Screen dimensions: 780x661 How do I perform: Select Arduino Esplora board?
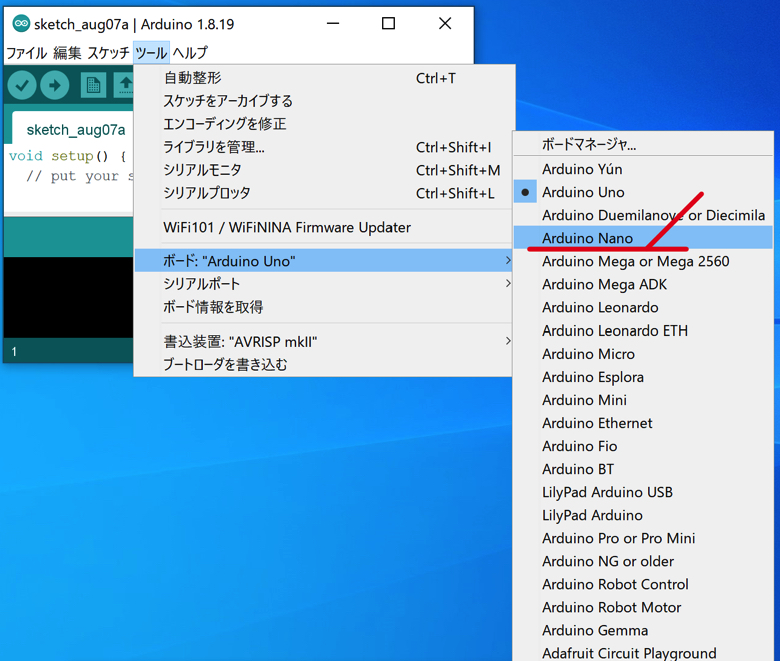click(x=643, y=377)
